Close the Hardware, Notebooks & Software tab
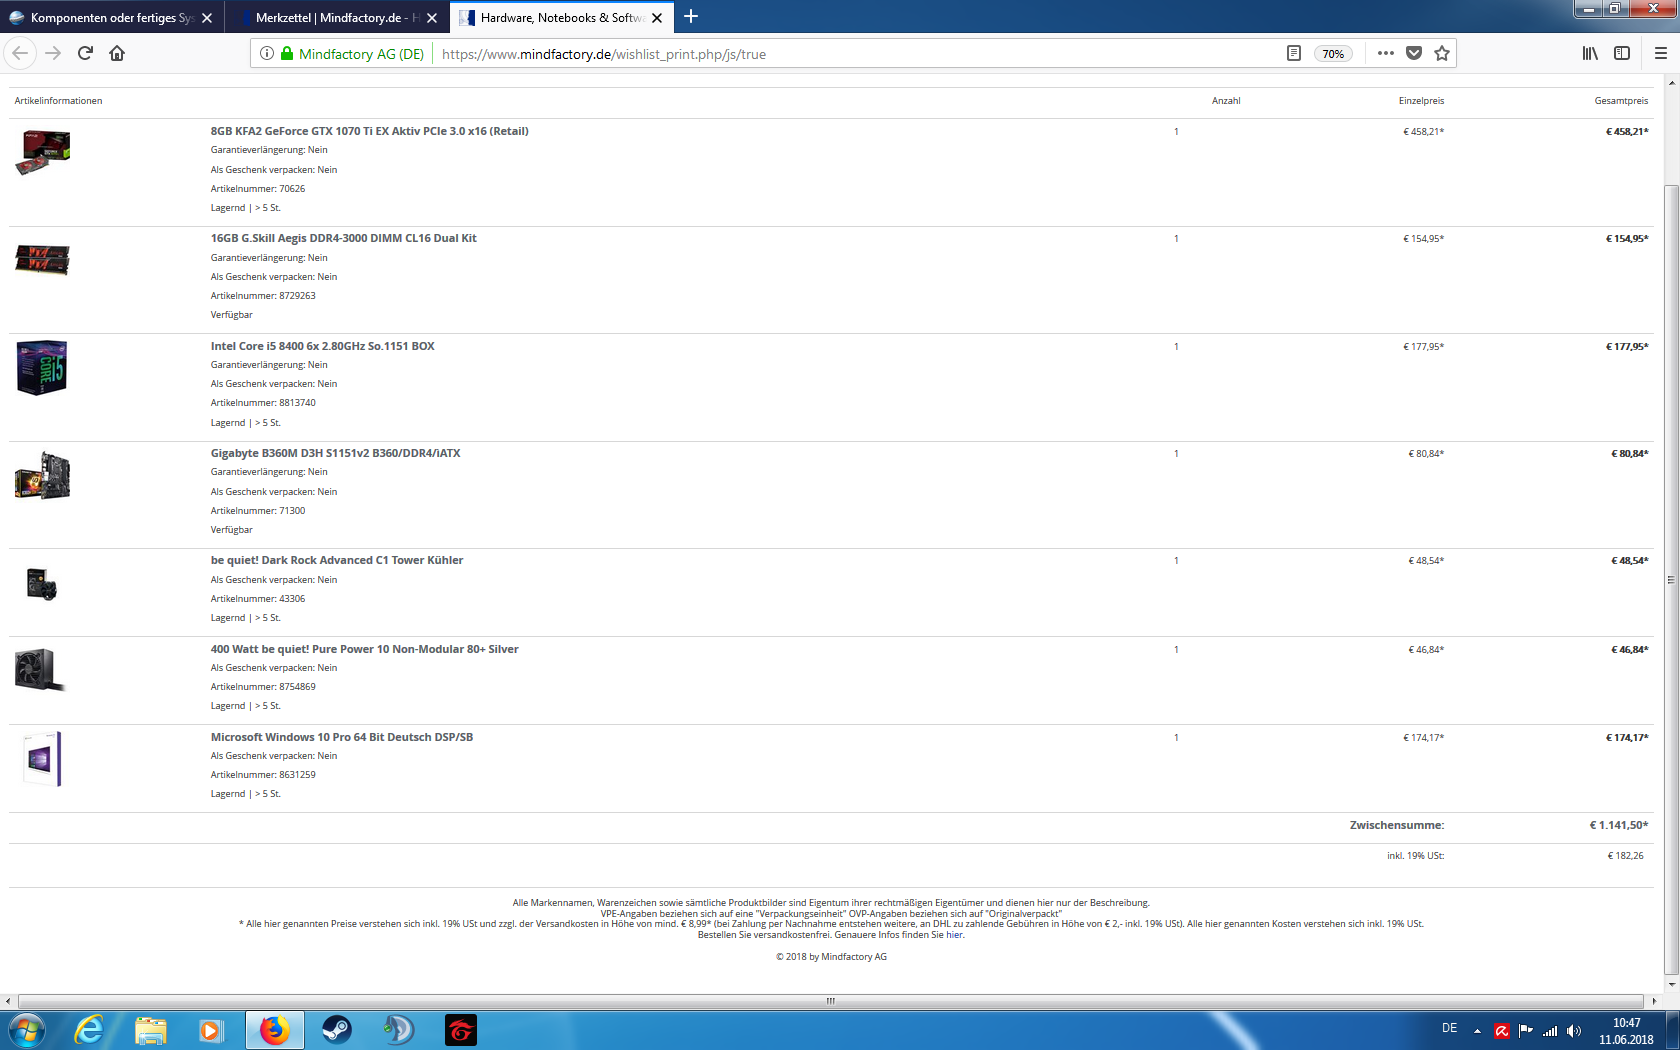 (x=657, y=18)
